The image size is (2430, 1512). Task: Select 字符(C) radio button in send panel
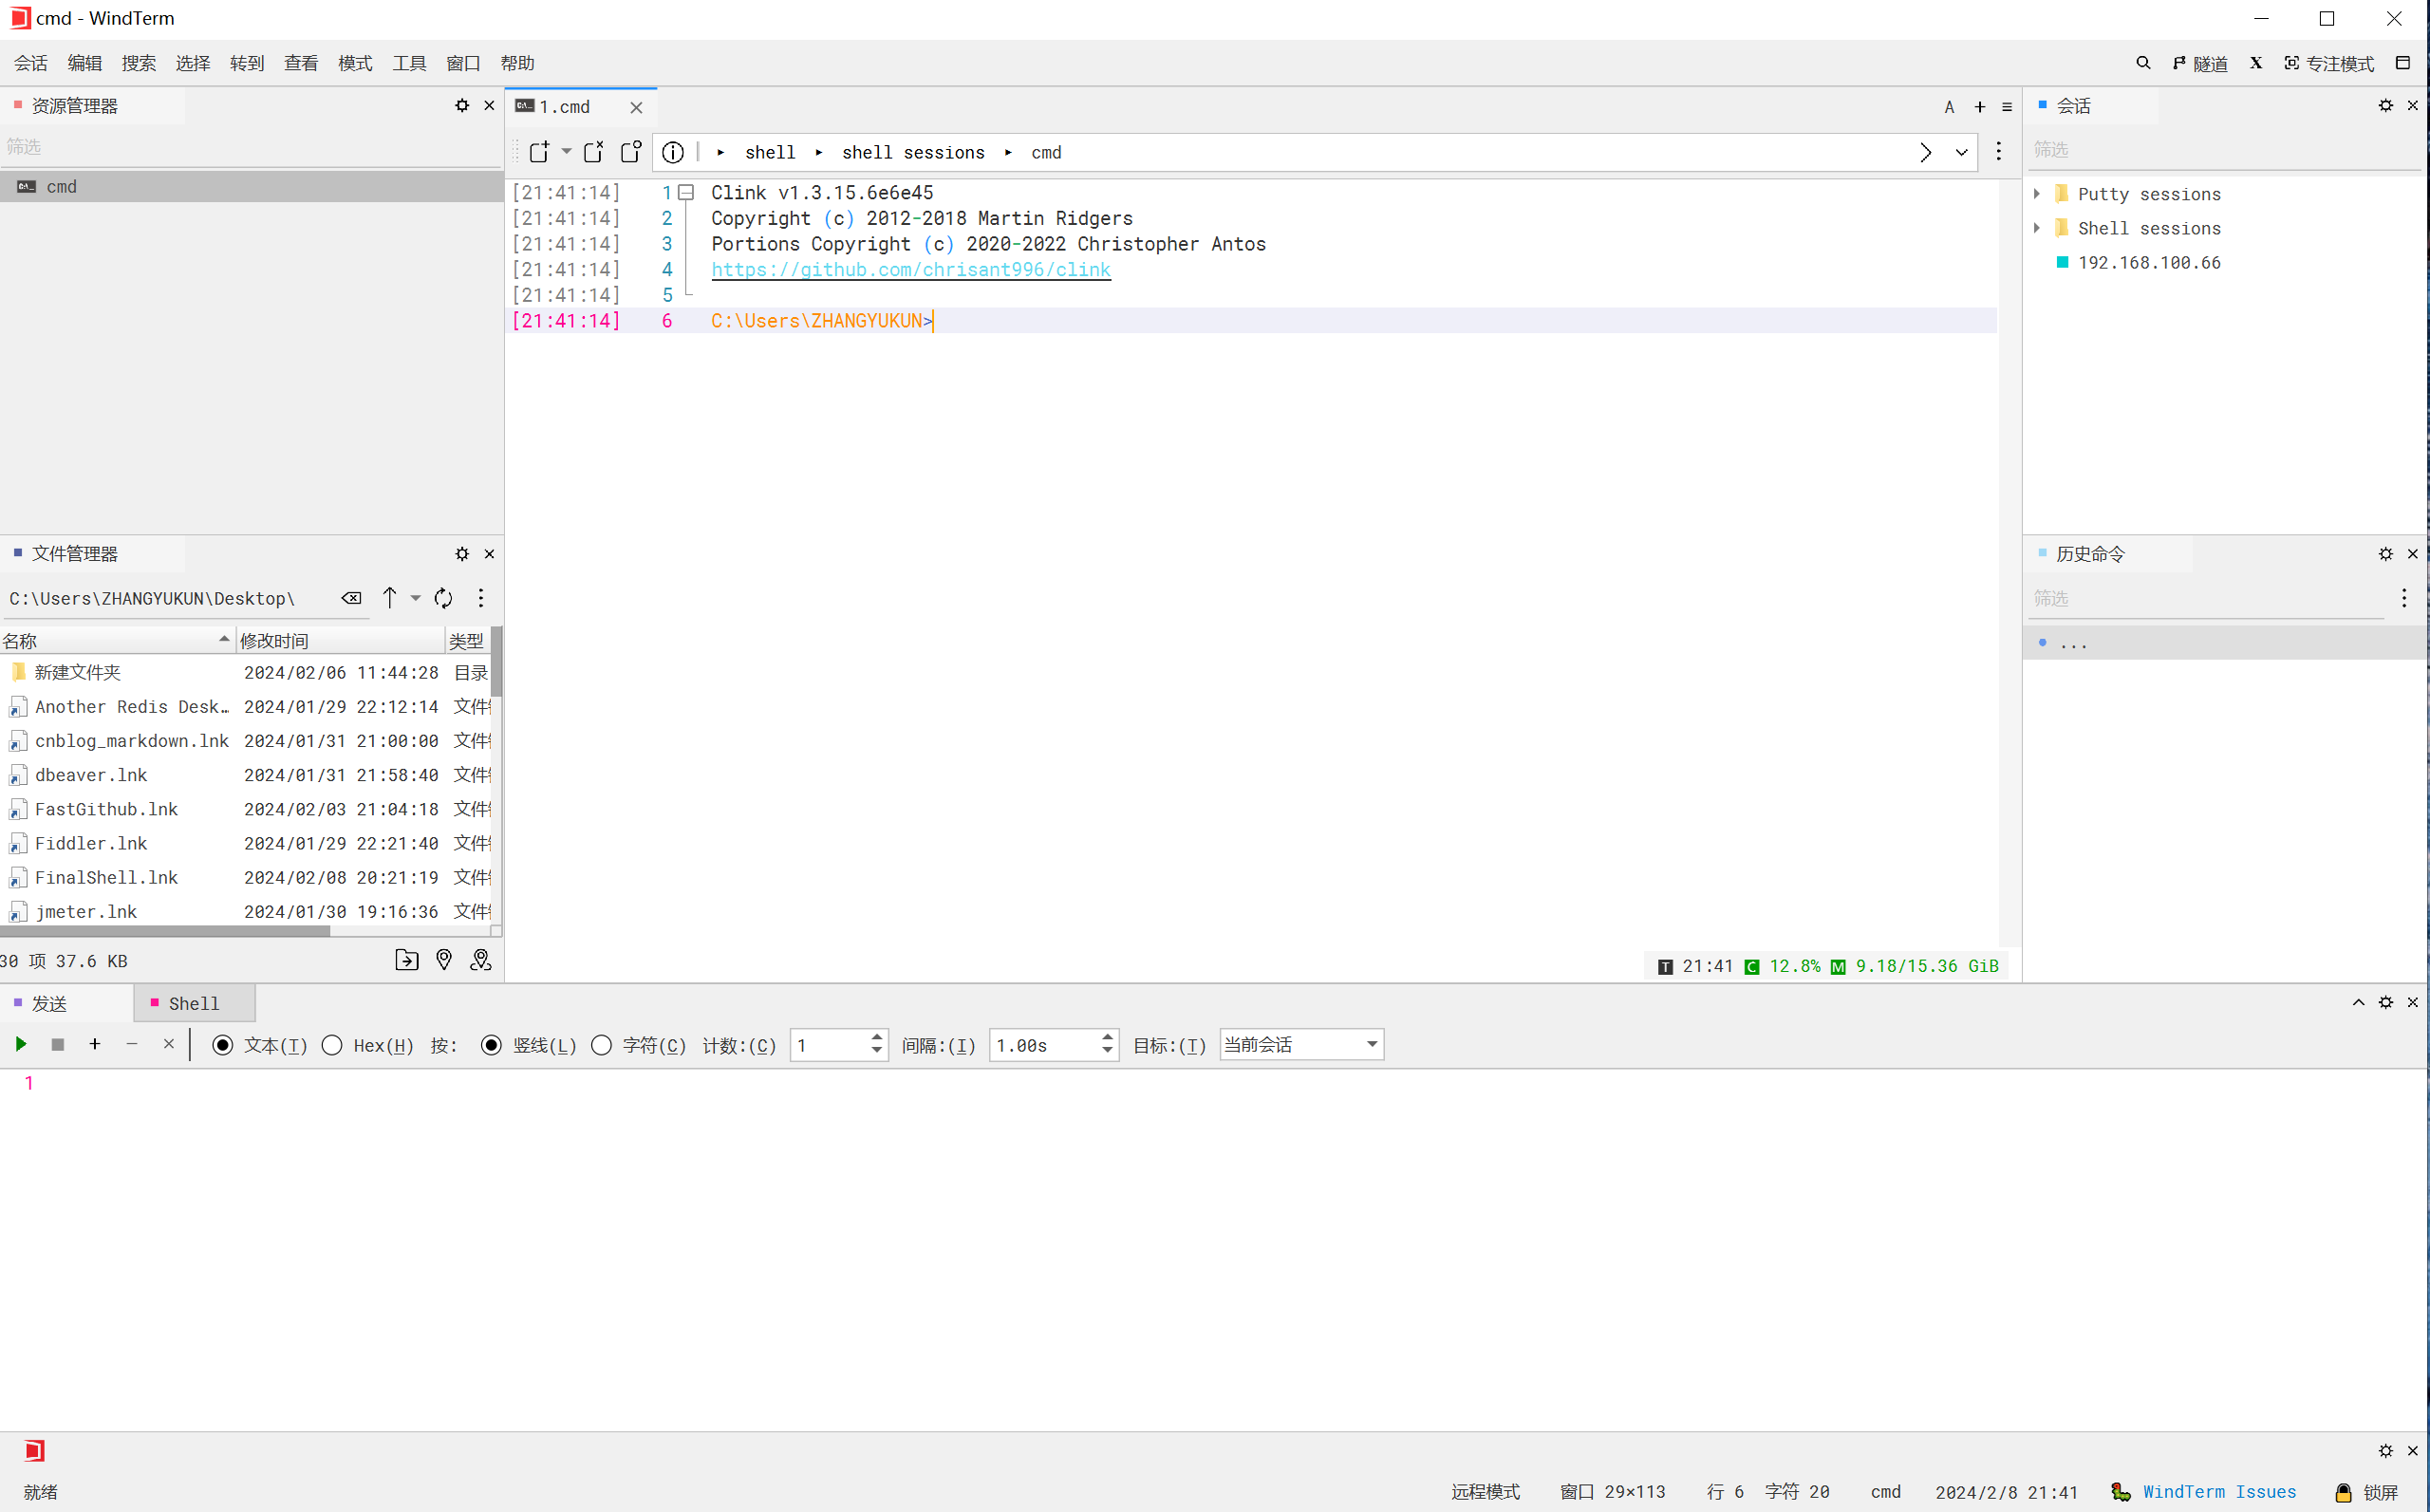[x=601, y=1045]
